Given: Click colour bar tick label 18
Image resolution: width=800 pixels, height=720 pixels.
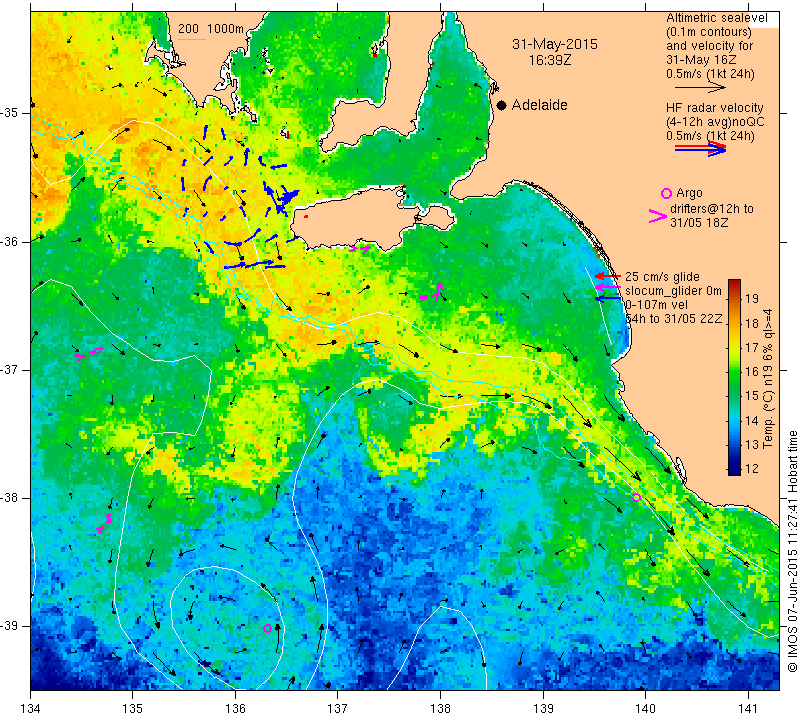Looking at the screenshot, I should click(x=752, y=324).
